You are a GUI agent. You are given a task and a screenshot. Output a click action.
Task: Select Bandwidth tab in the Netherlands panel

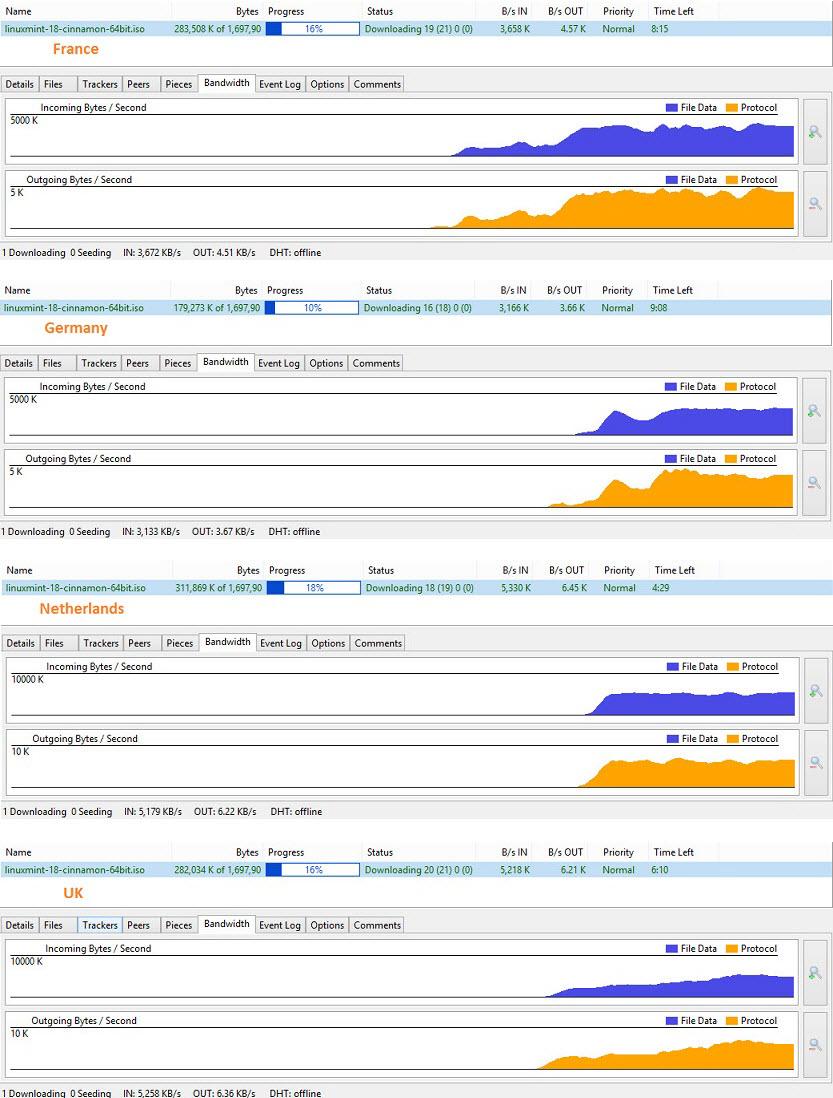(228, 642)
